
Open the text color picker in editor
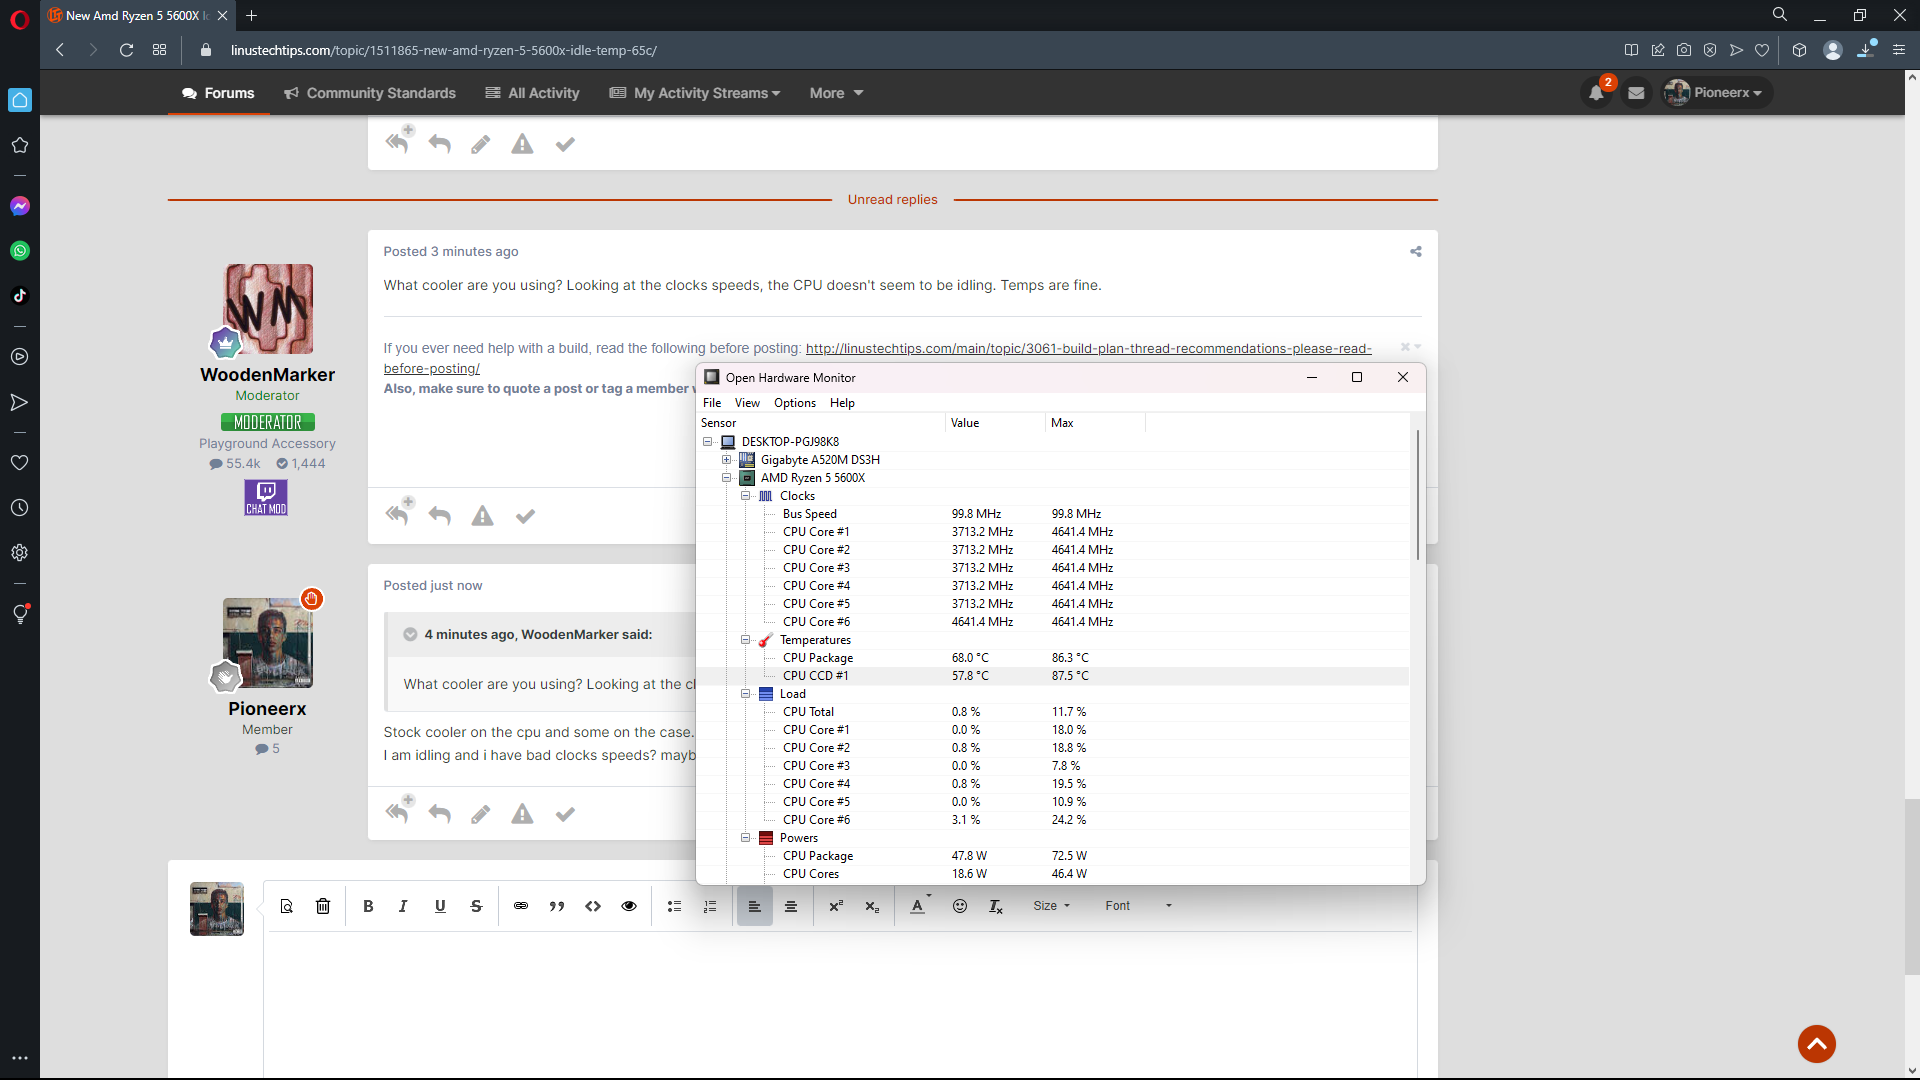pyautogui.click(x=920, y=906)
